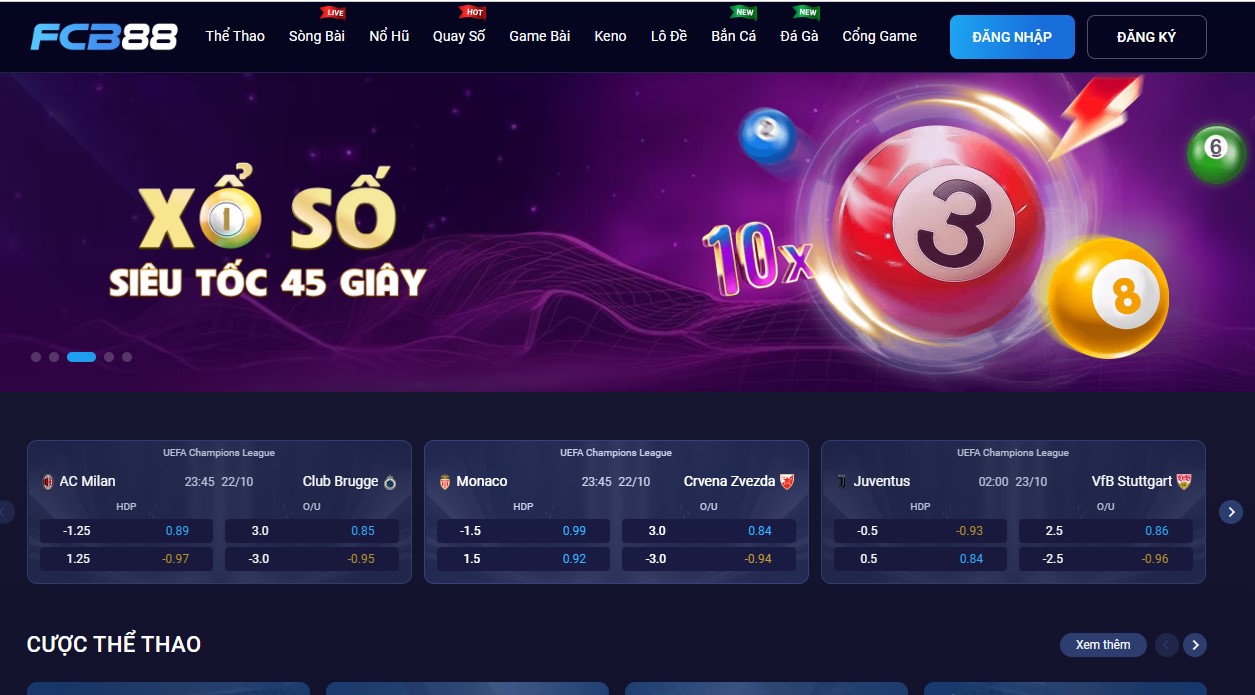Open the Thể Thao menu
Image resolution: width=1255 pixels, height=695 pixels.
tap(235, 36)
